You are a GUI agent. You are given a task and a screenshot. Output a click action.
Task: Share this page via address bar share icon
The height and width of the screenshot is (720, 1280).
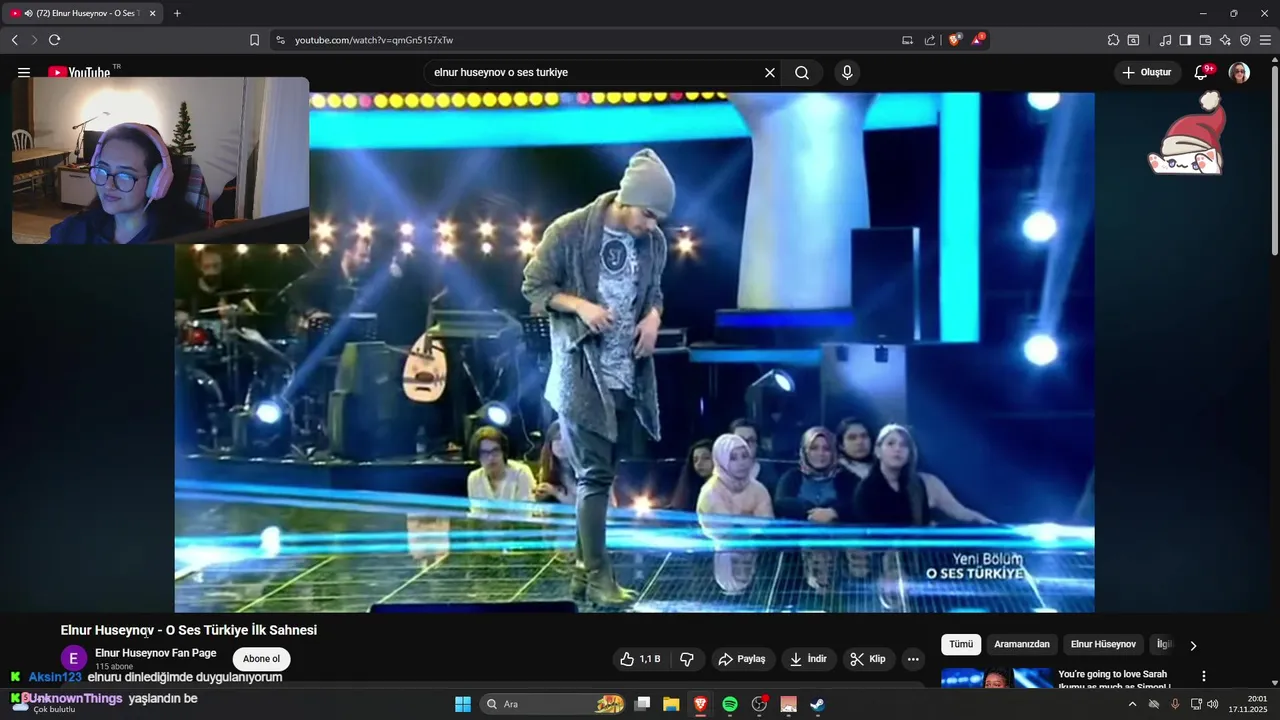[930, 40]
